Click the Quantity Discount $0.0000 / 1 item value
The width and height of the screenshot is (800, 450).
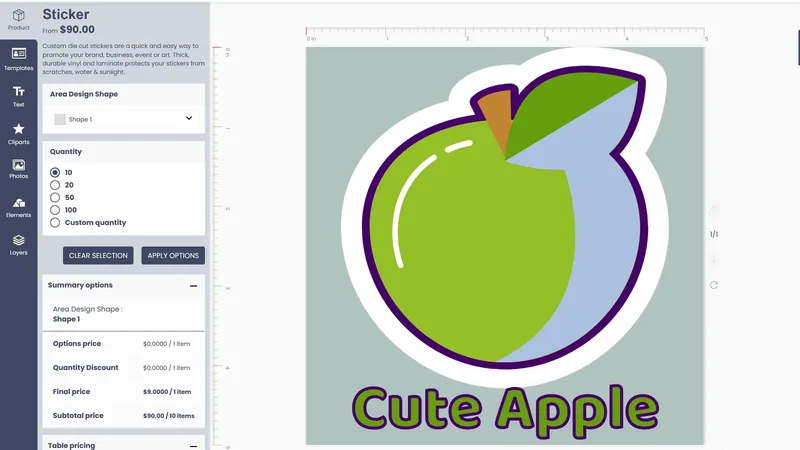pyautogui.click(x=166, y=368)
